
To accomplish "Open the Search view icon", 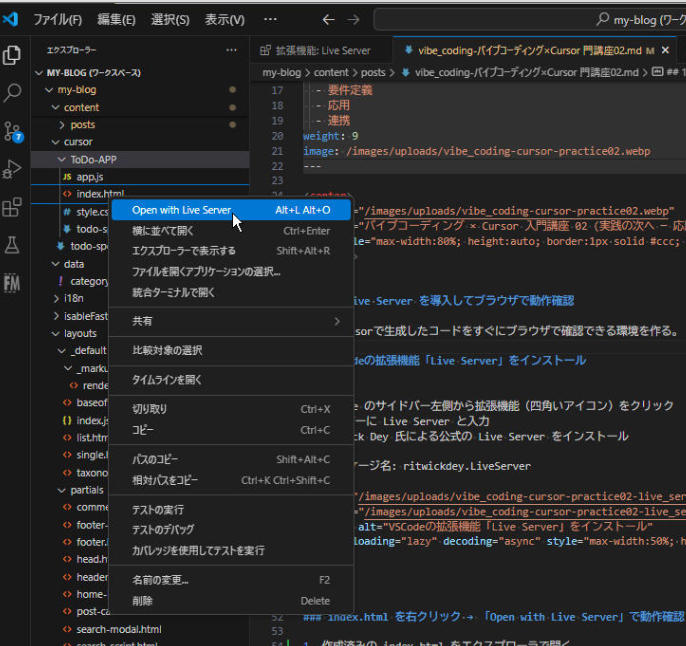I will click(13, 93).
